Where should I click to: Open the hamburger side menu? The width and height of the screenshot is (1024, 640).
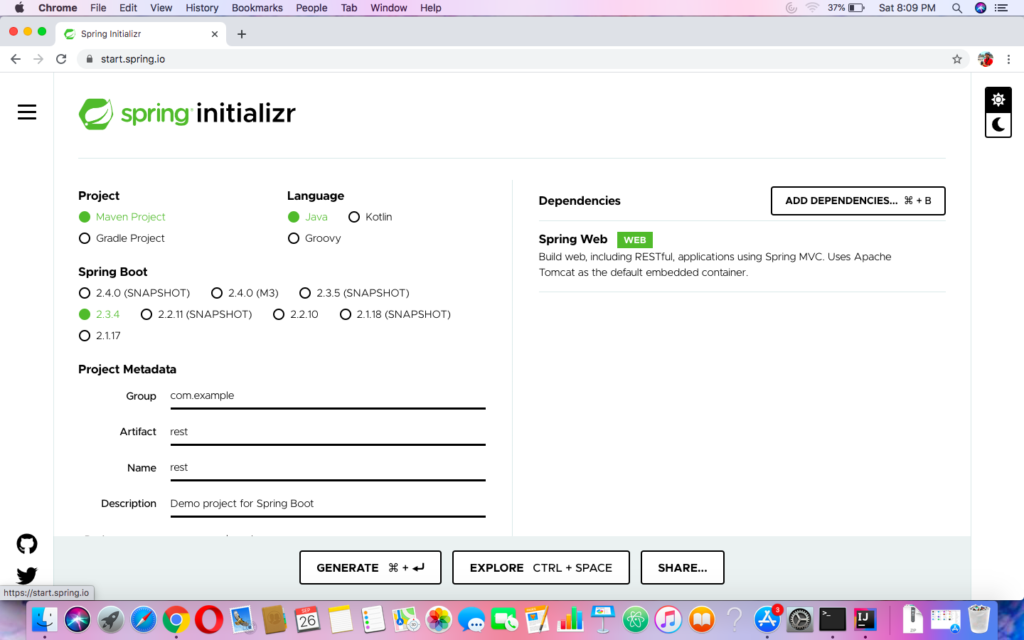click(x=27, y=112)
